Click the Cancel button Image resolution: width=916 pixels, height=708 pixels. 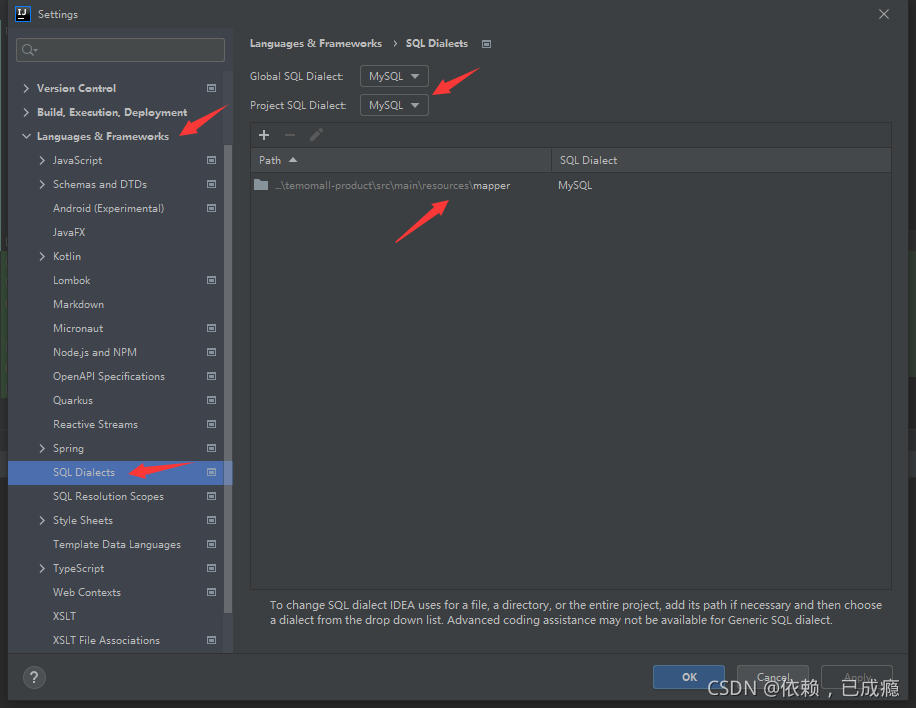coord(773,677)
